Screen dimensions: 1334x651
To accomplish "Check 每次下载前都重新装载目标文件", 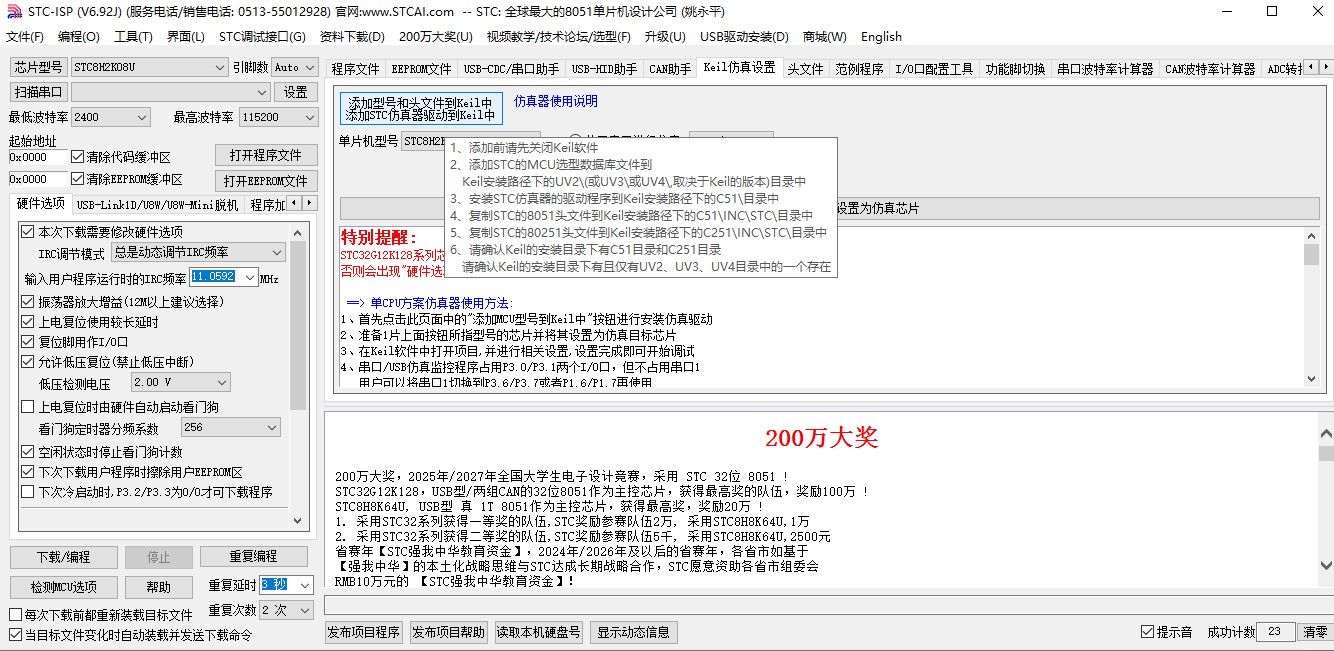I will coord(15,615).
